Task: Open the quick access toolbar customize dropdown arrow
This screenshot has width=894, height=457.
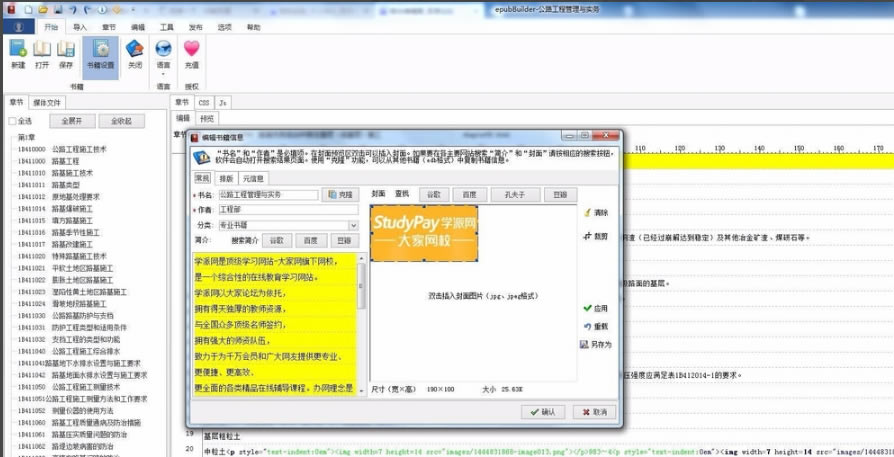Action: [132, 10]
